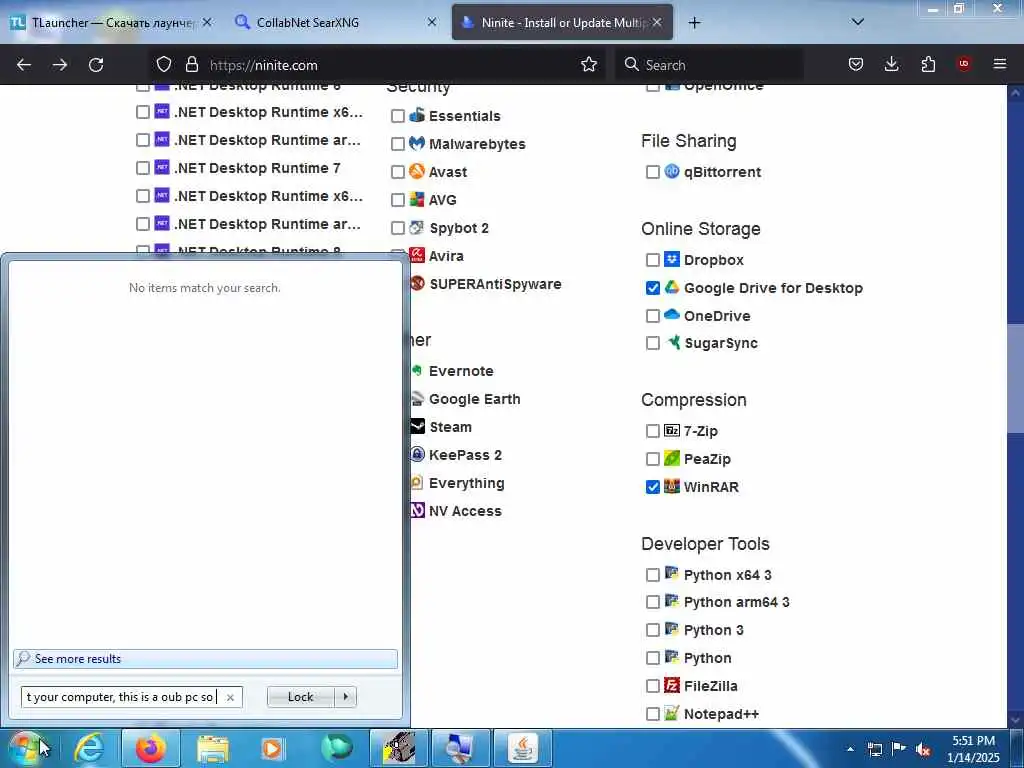1024x768 pixels.
Task: Open the Java taskbar icon
Action: click(523, 748)
